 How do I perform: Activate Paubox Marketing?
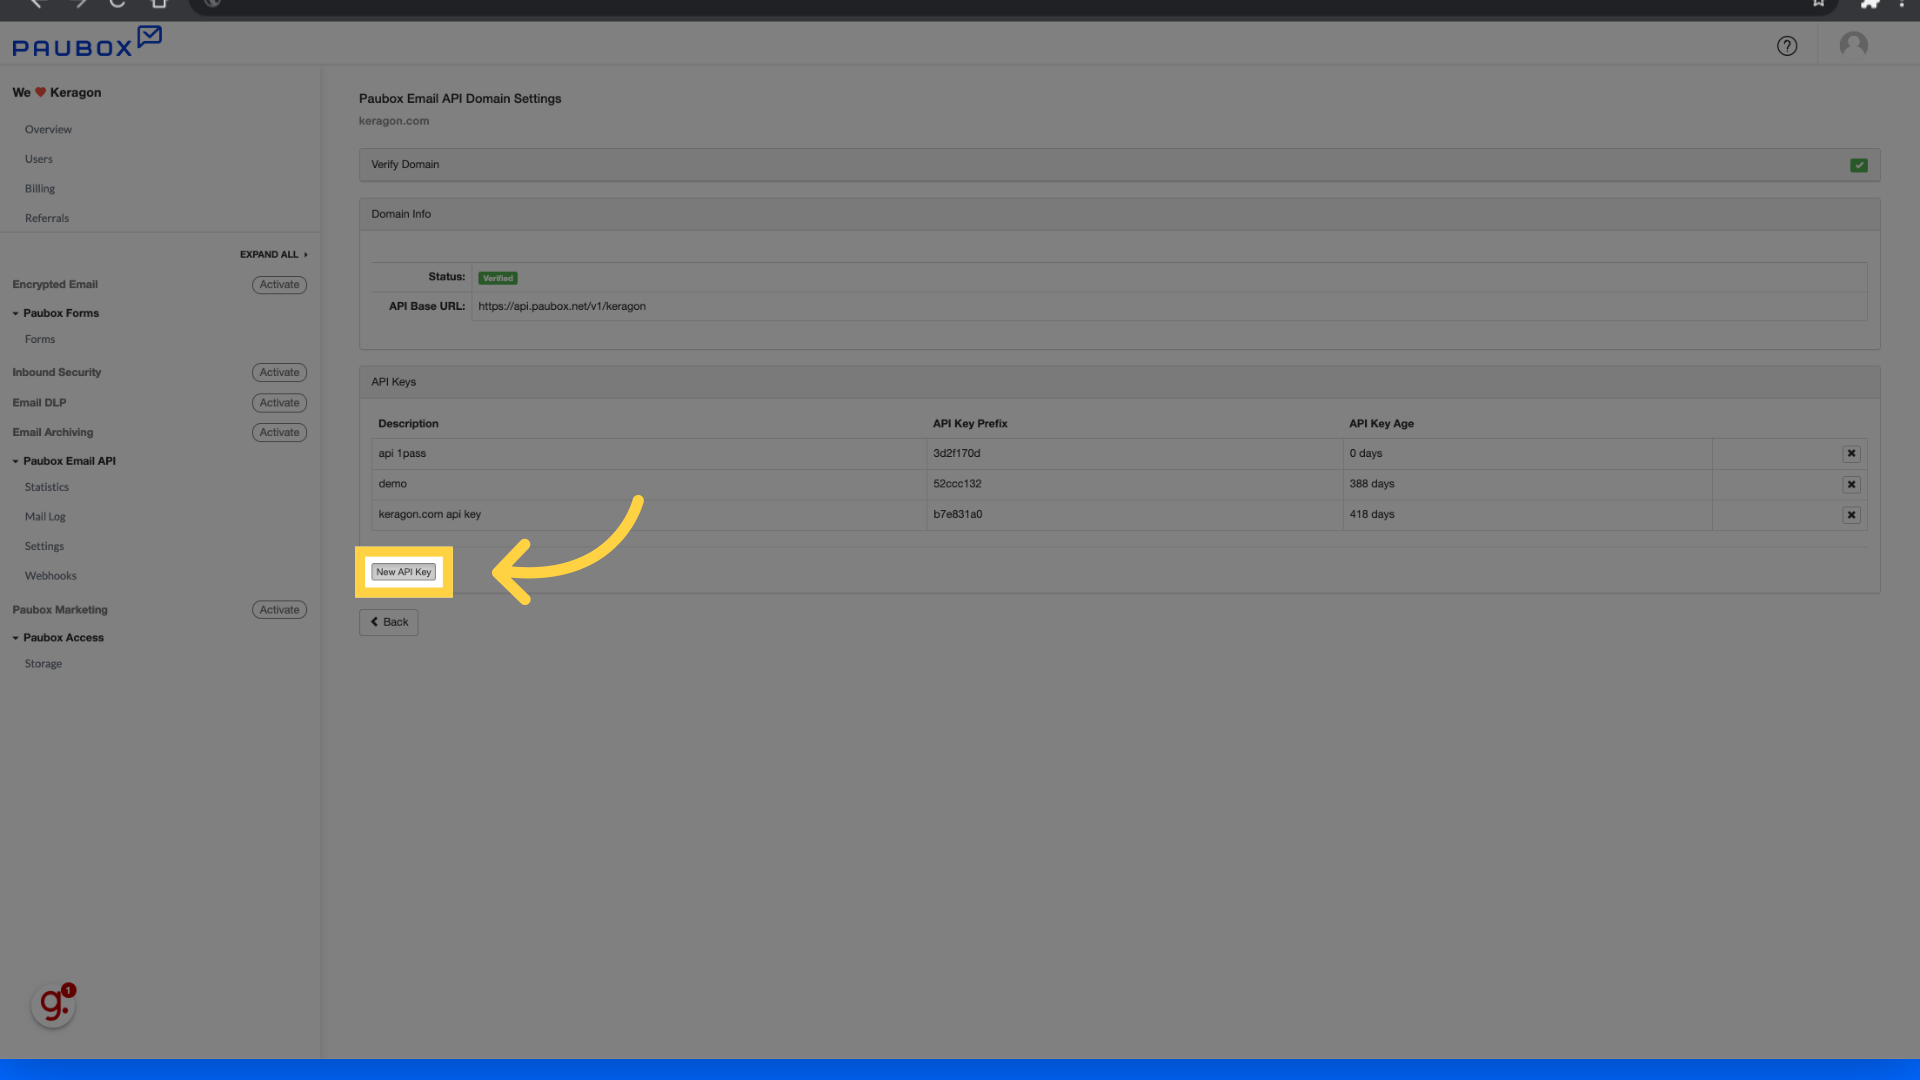coord(279,610)
